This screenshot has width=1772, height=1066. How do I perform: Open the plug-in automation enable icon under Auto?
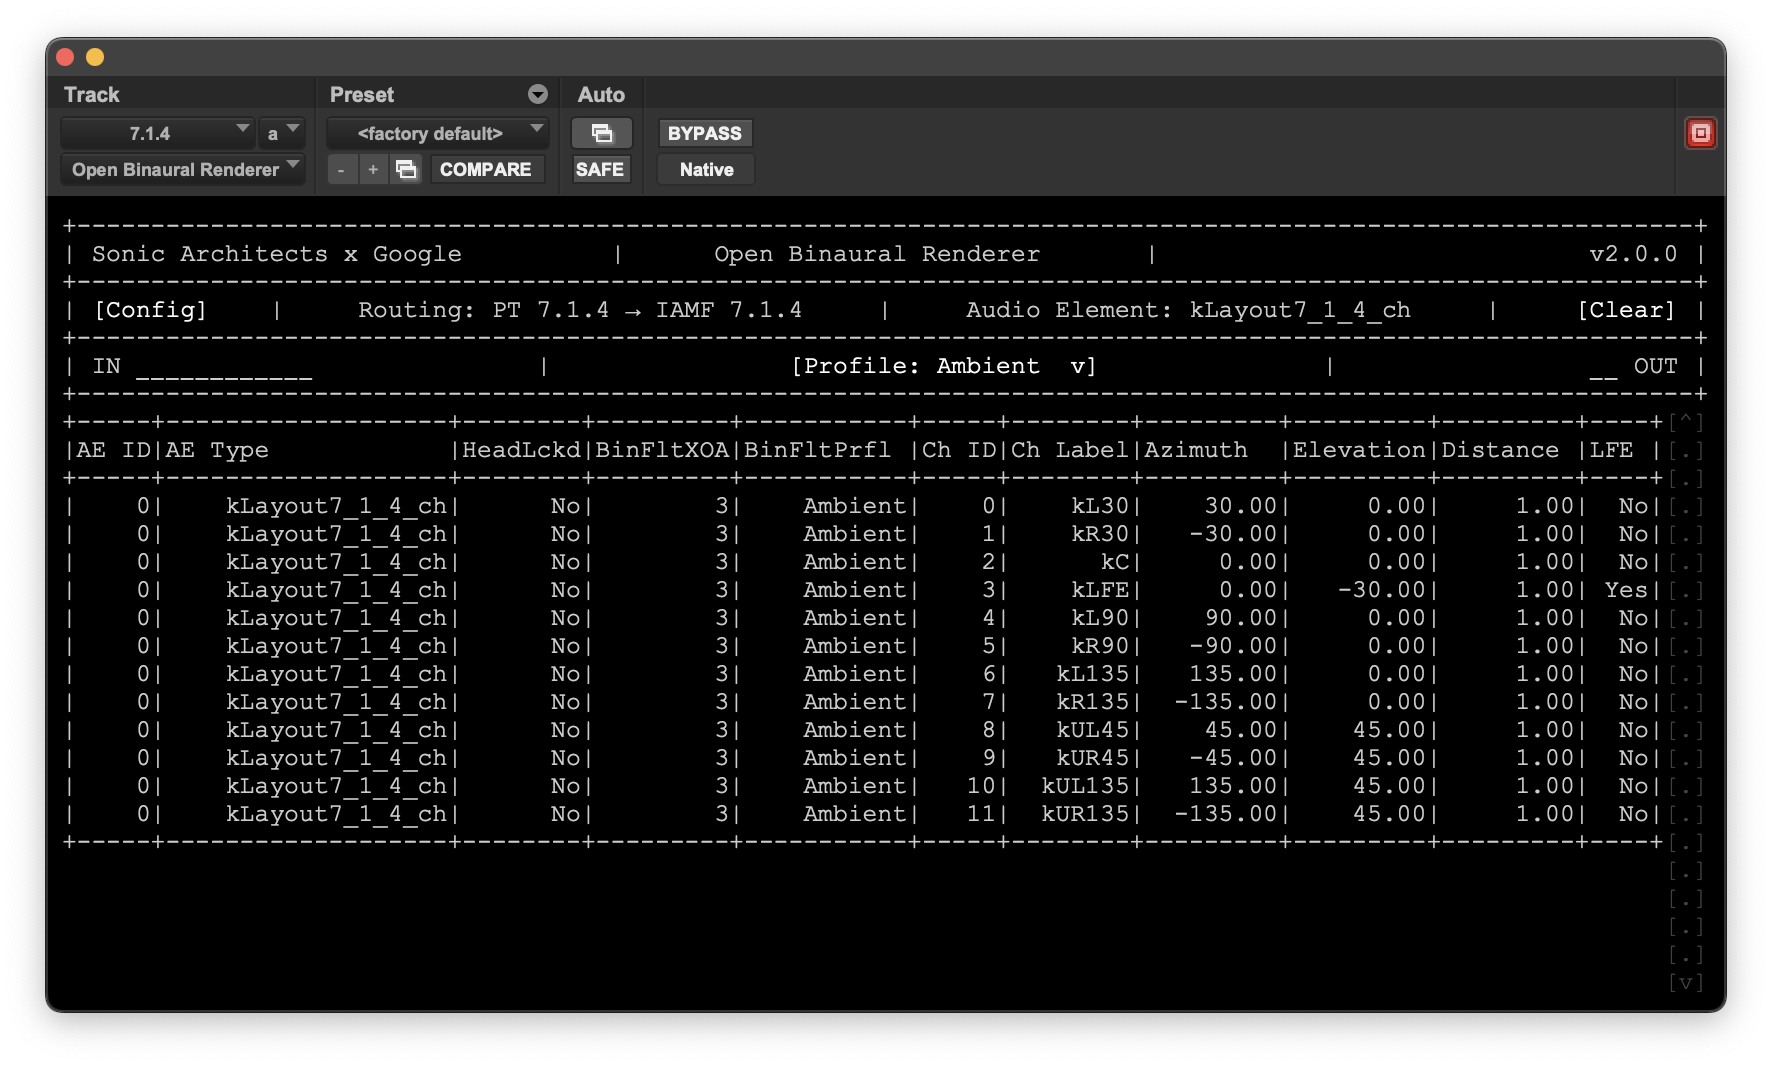601,133
